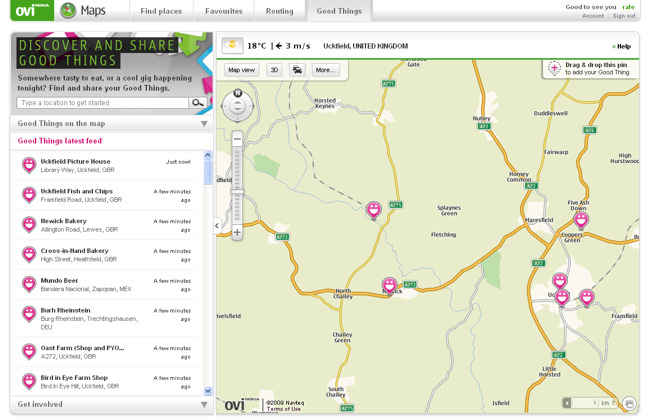Open the Uckfield Fish and Chips entry
Viewport: 650px width, 420px height.
(x=107, y=195)
